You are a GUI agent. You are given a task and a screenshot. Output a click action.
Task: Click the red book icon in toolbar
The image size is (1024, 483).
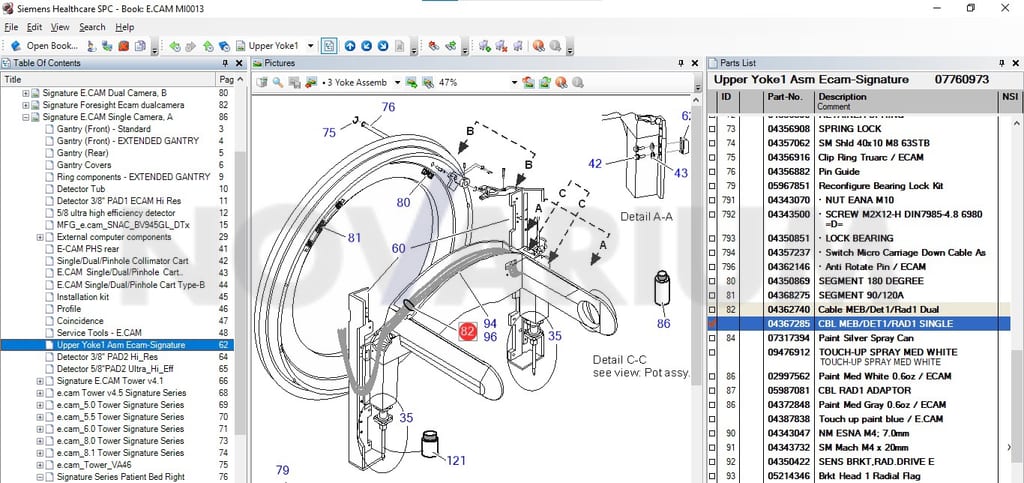click(123, 46)
